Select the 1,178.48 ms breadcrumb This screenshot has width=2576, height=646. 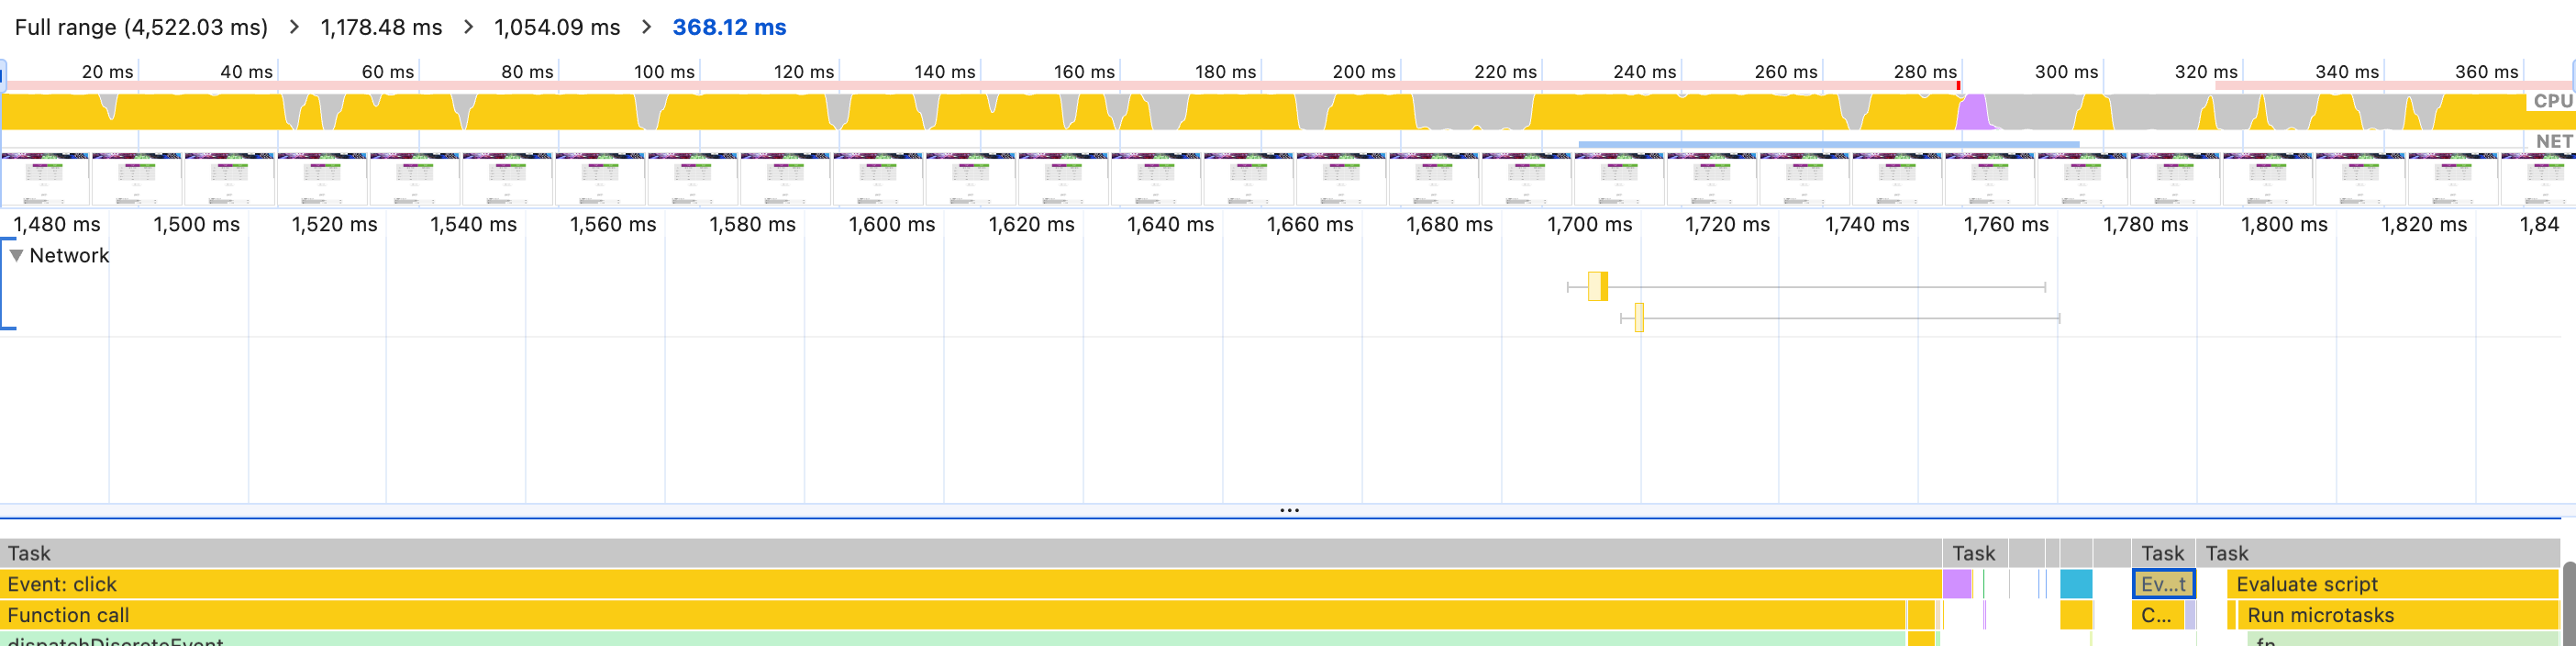[381, 27]
